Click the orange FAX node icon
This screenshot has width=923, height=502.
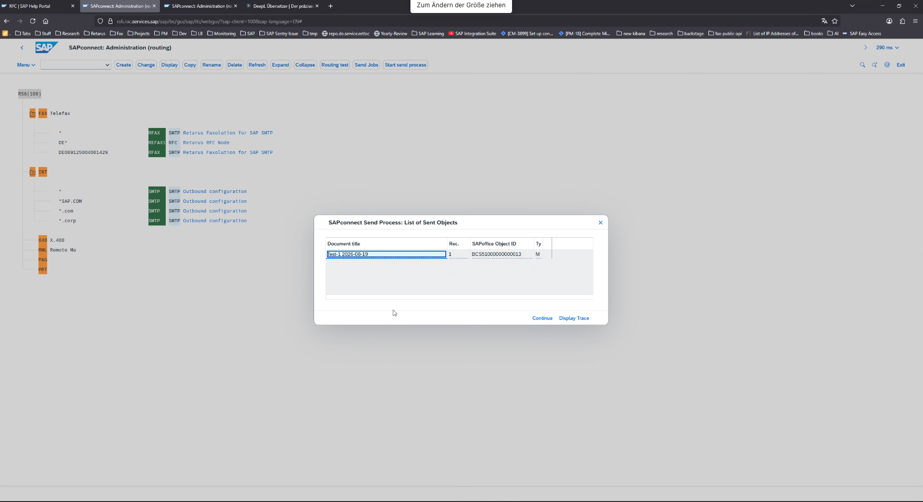42,113
